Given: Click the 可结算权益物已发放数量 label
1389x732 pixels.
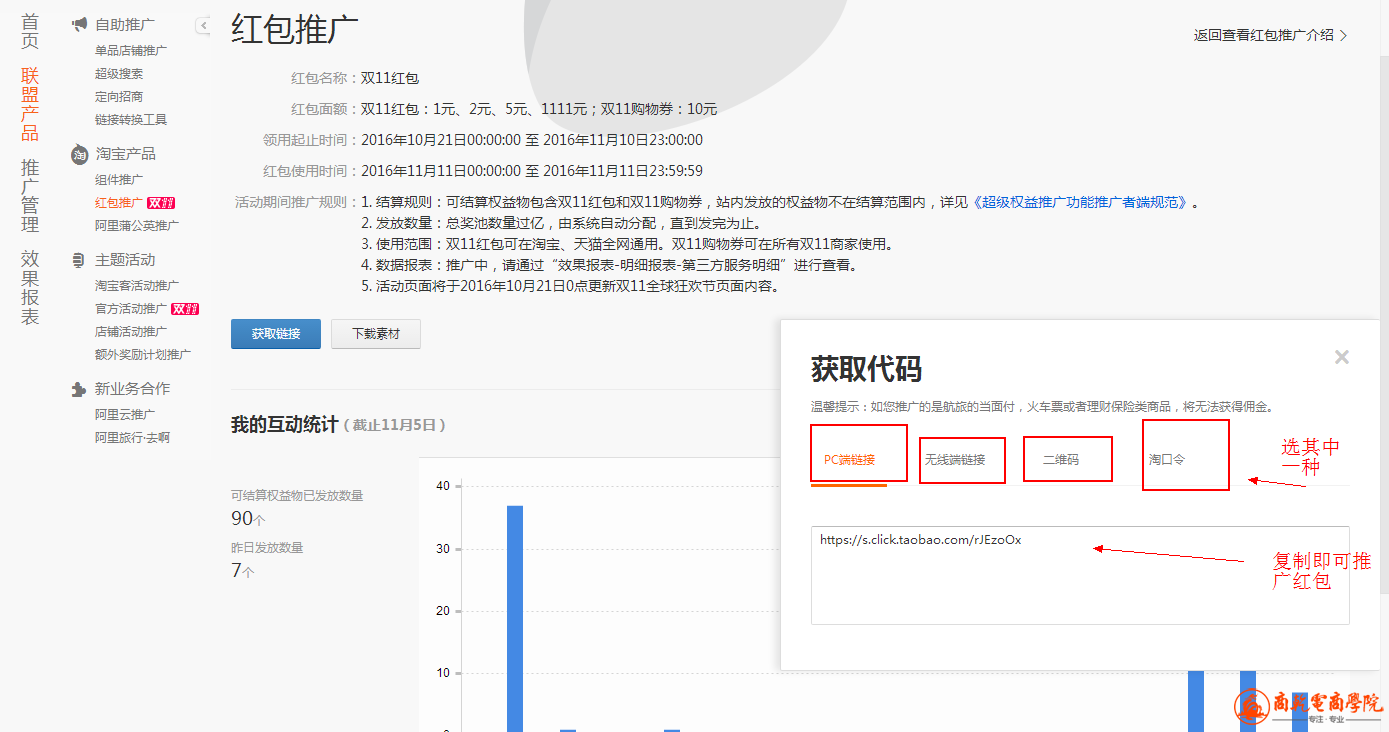Looking at the screenshot, I should [x=297, y=495].
